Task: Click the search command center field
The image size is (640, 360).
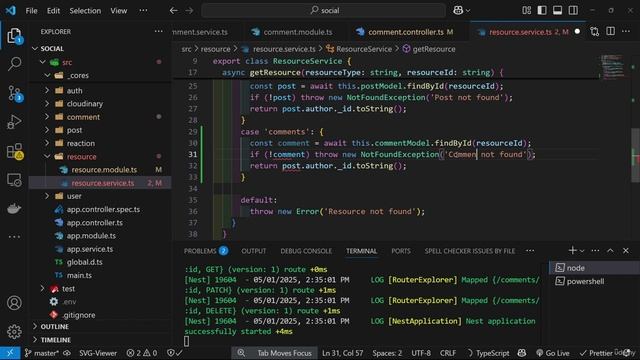Action: point(324,11)
